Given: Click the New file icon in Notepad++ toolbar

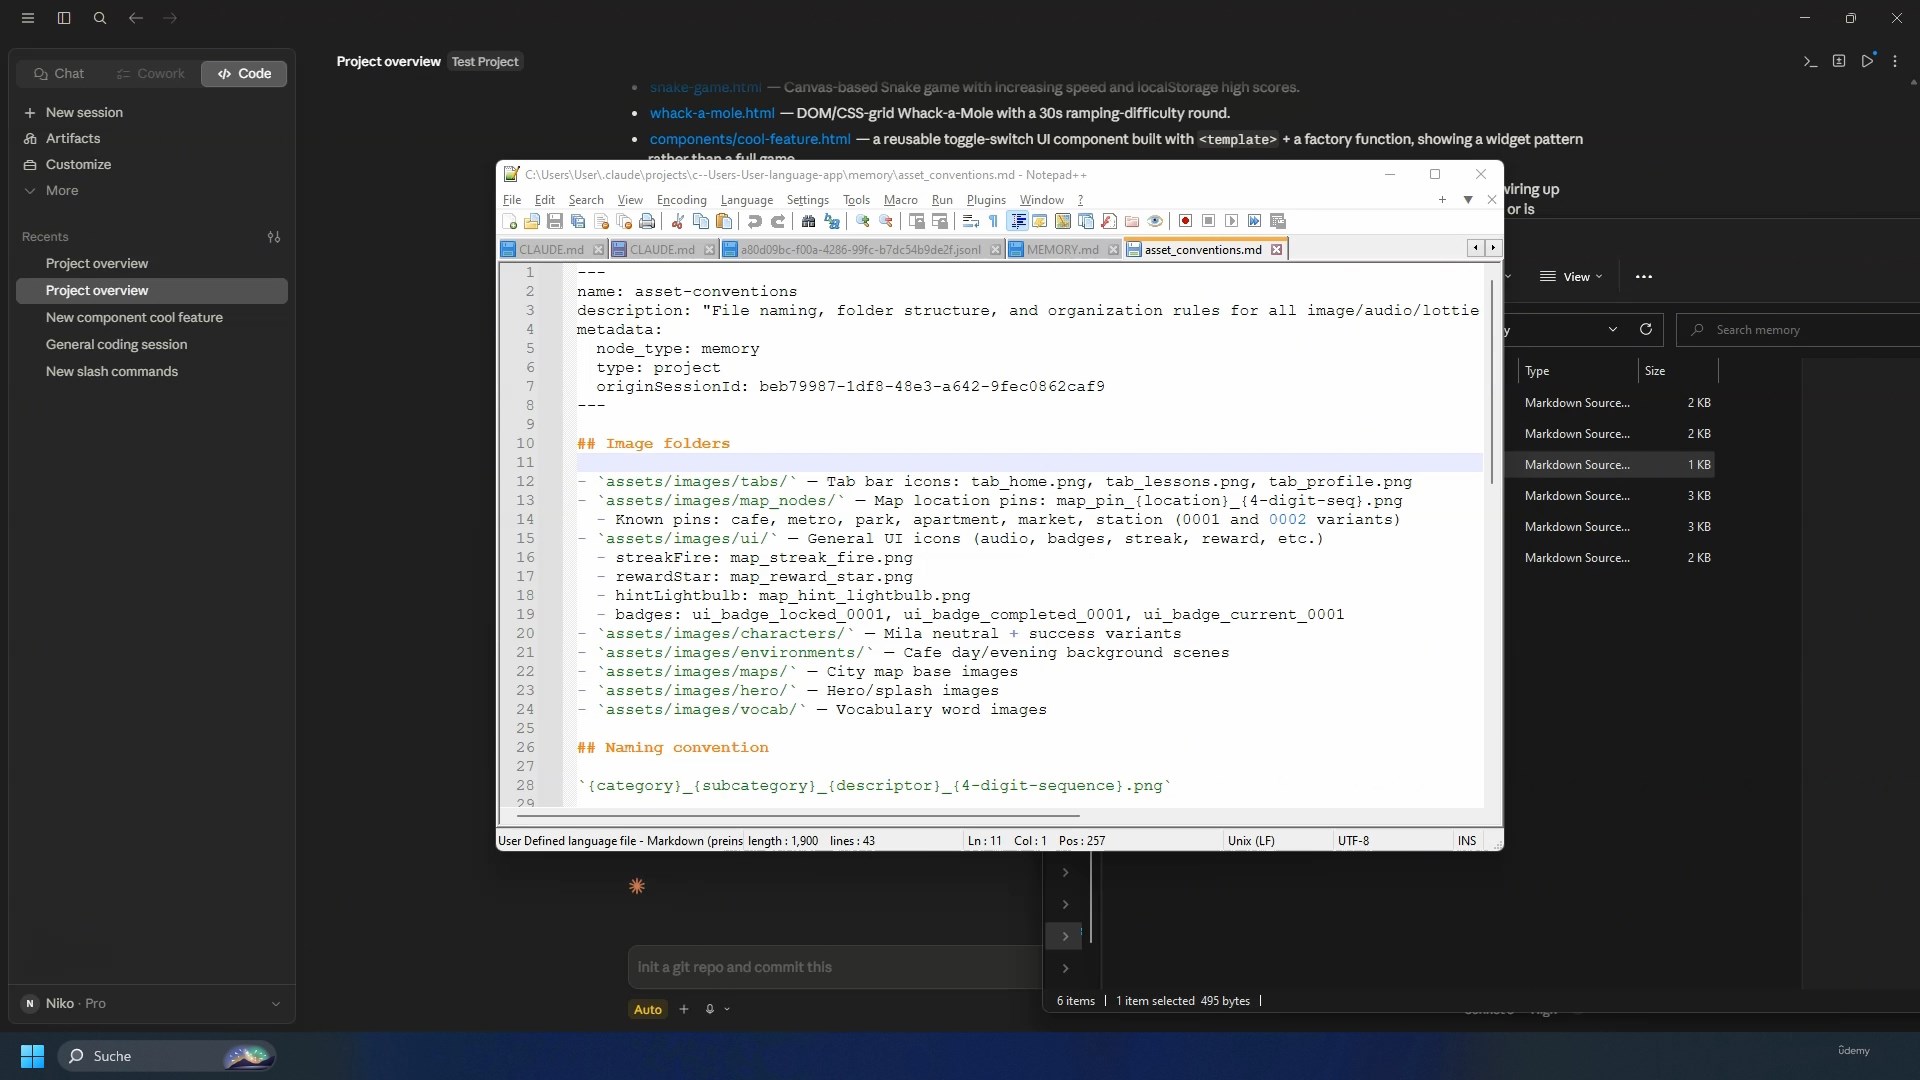Looking at the screenshot, I should pos(509,221).
